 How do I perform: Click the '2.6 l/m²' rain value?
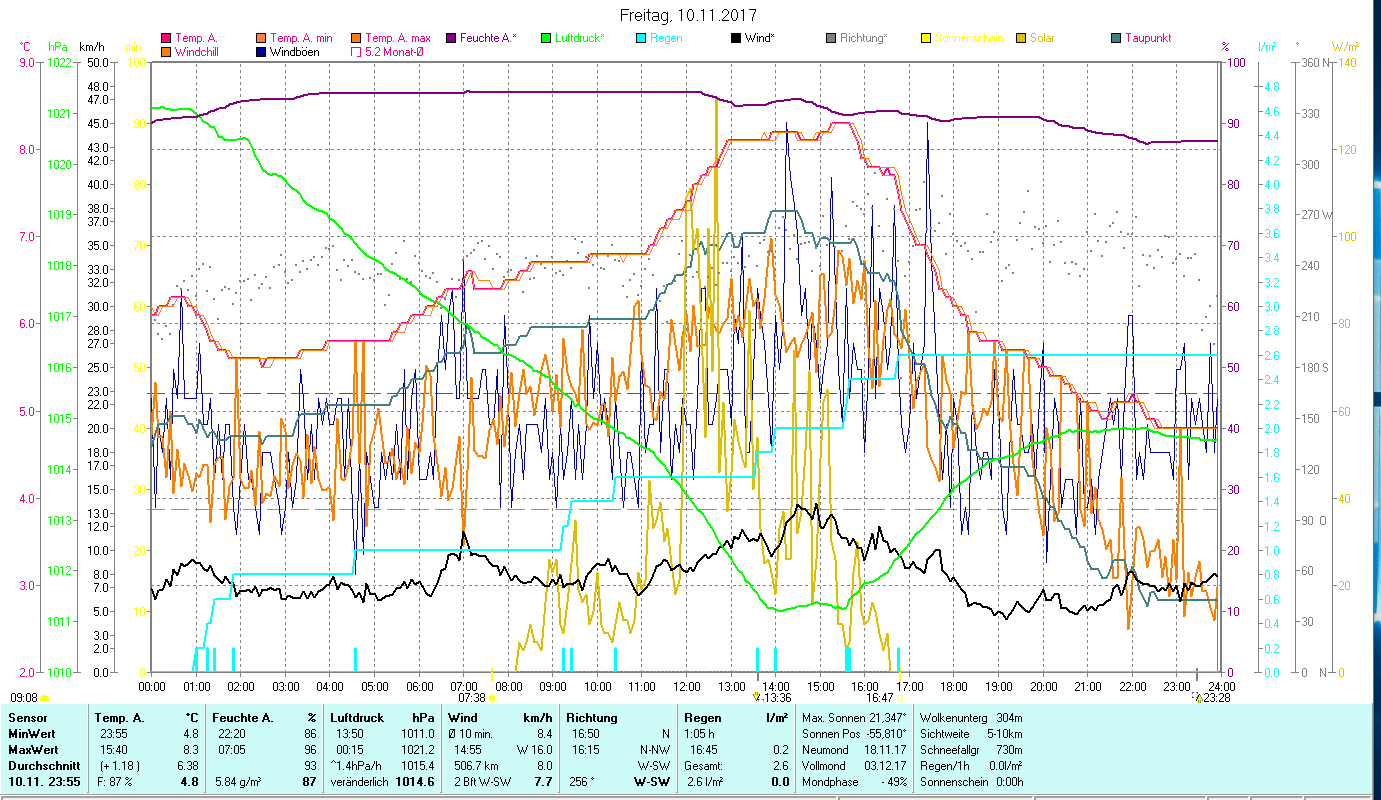pos(705,782)
